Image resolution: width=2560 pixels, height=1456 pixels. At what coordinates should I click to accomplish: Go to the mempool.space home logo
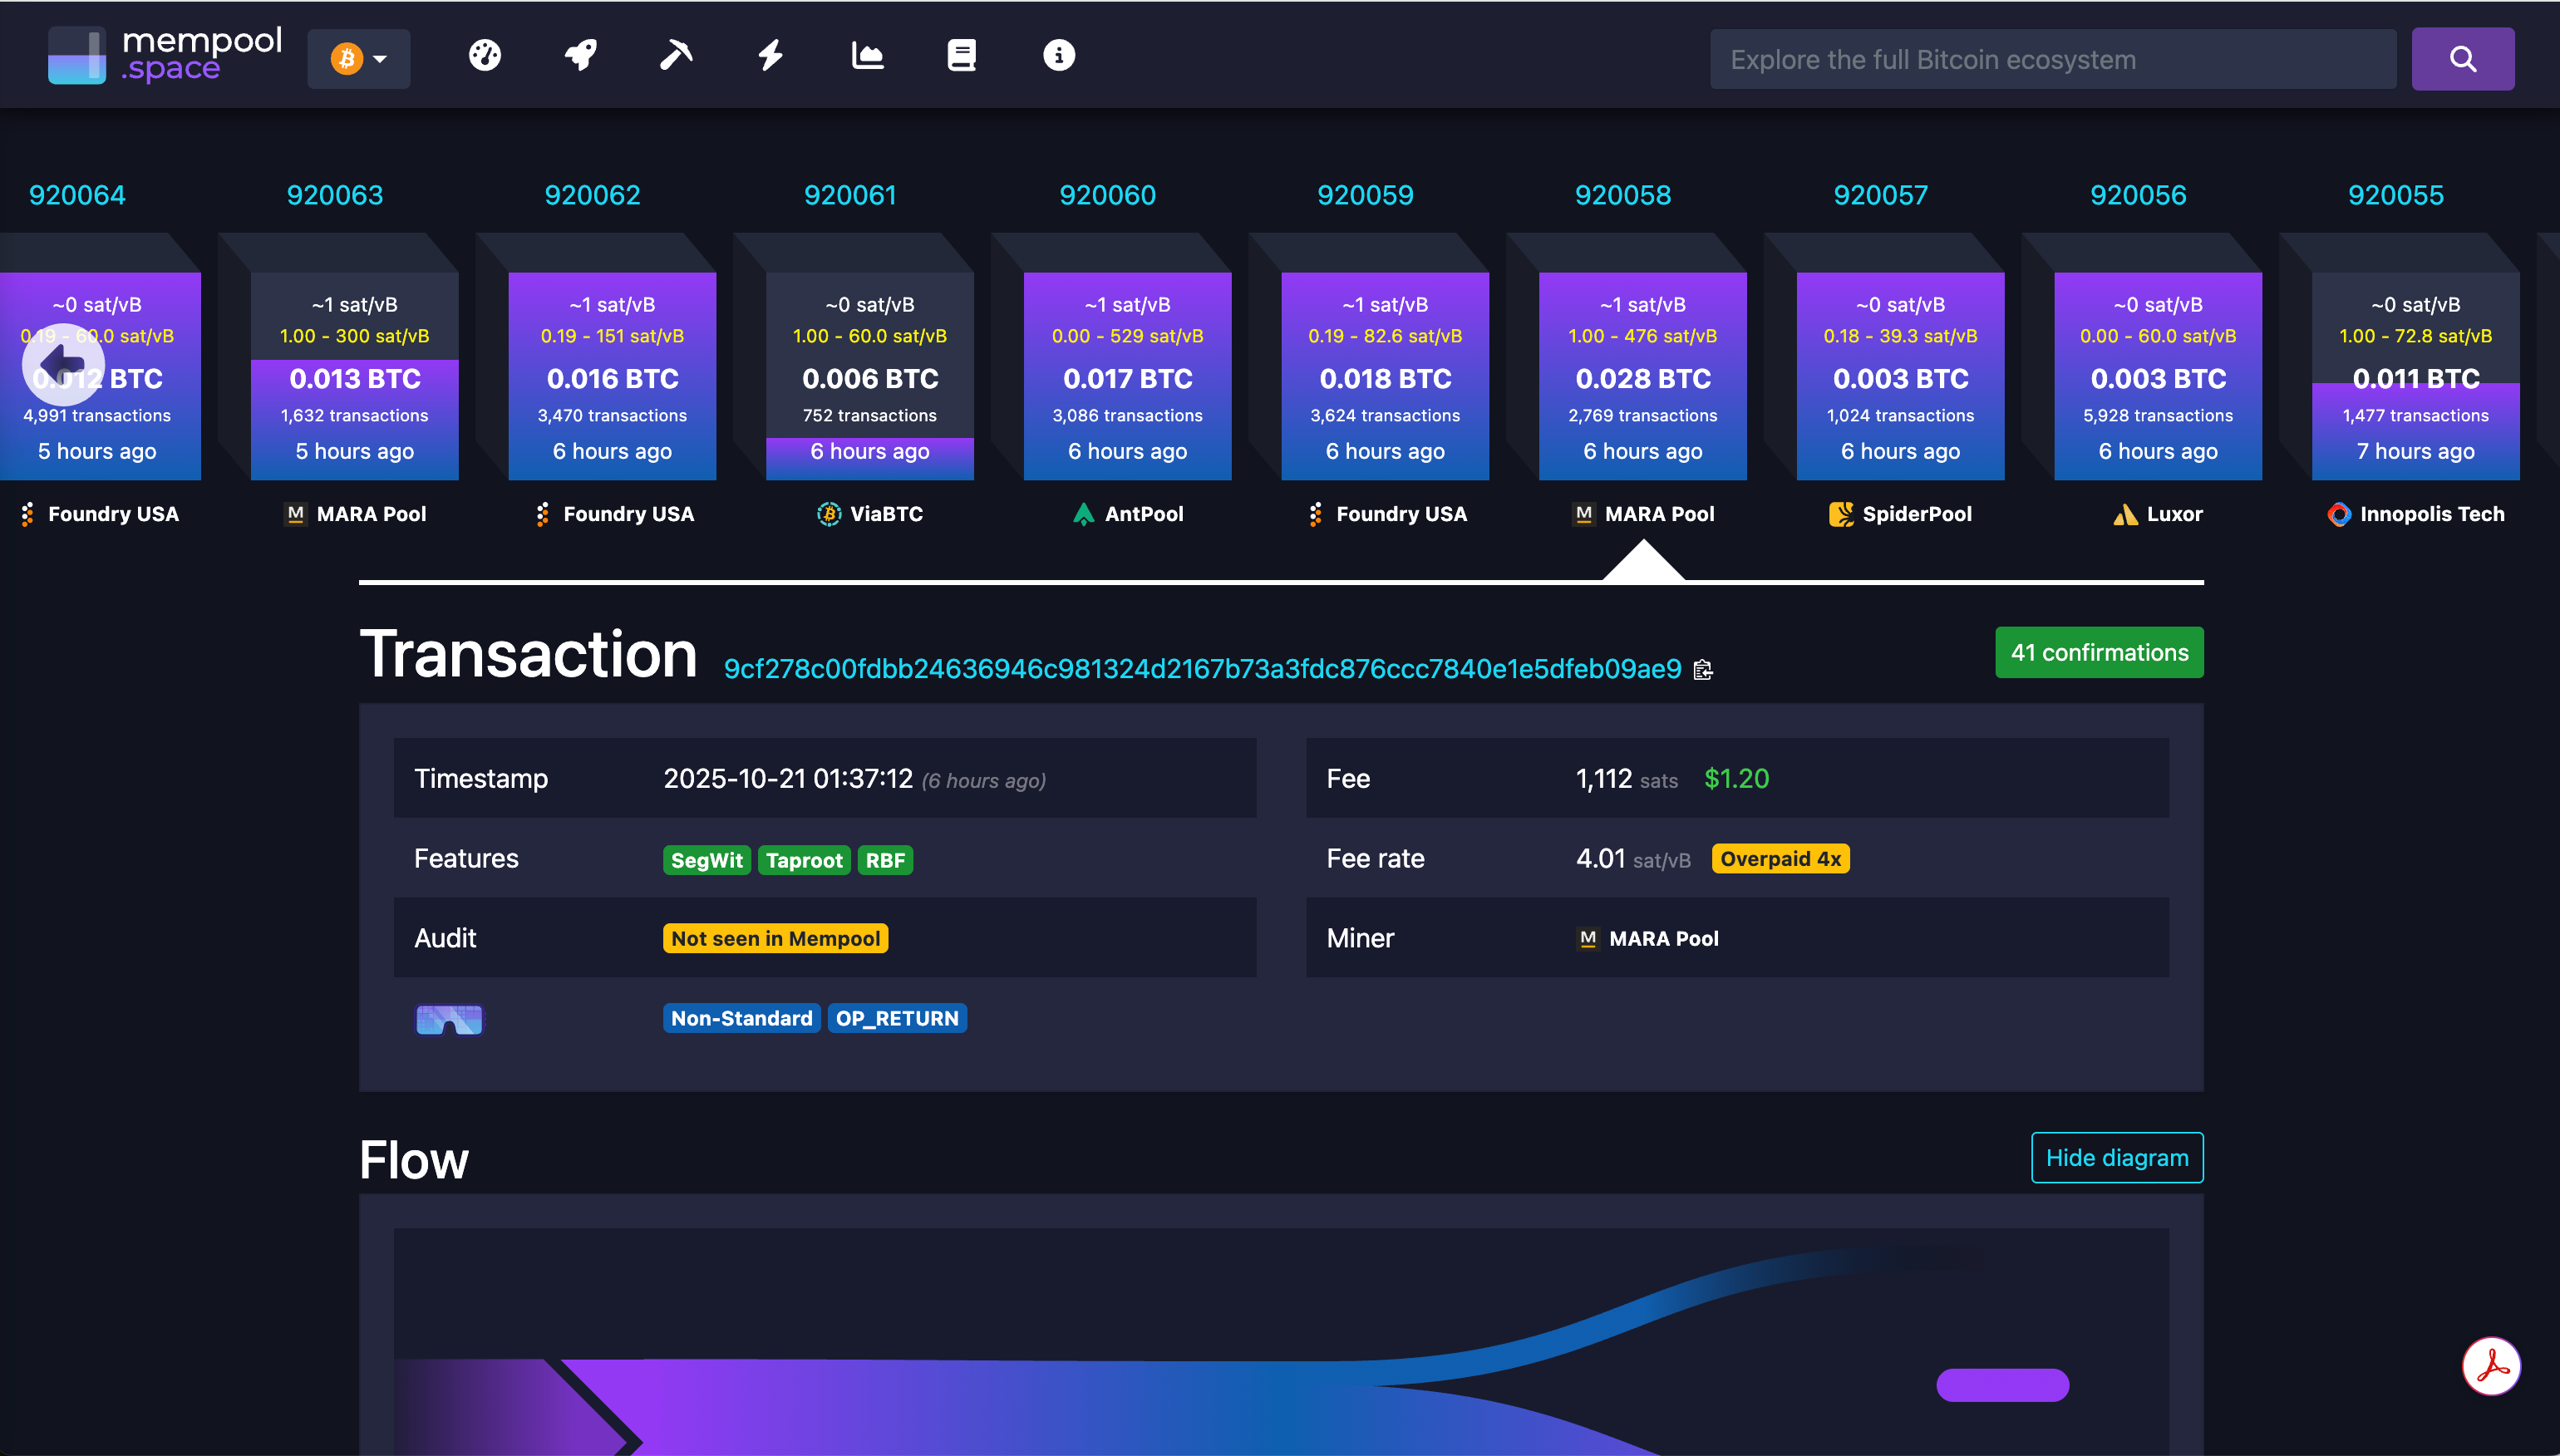coord(166,56)
